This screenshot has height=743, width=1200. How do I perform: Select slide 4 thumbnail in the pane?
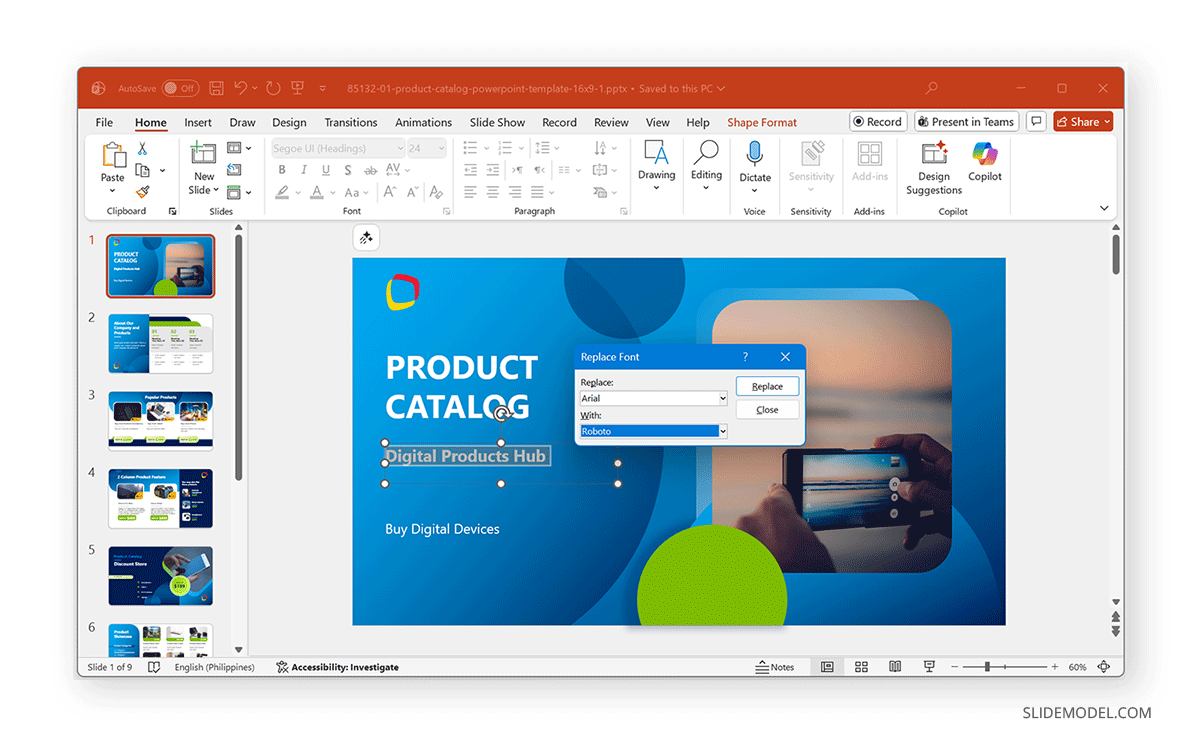click(x=160, y=498)
